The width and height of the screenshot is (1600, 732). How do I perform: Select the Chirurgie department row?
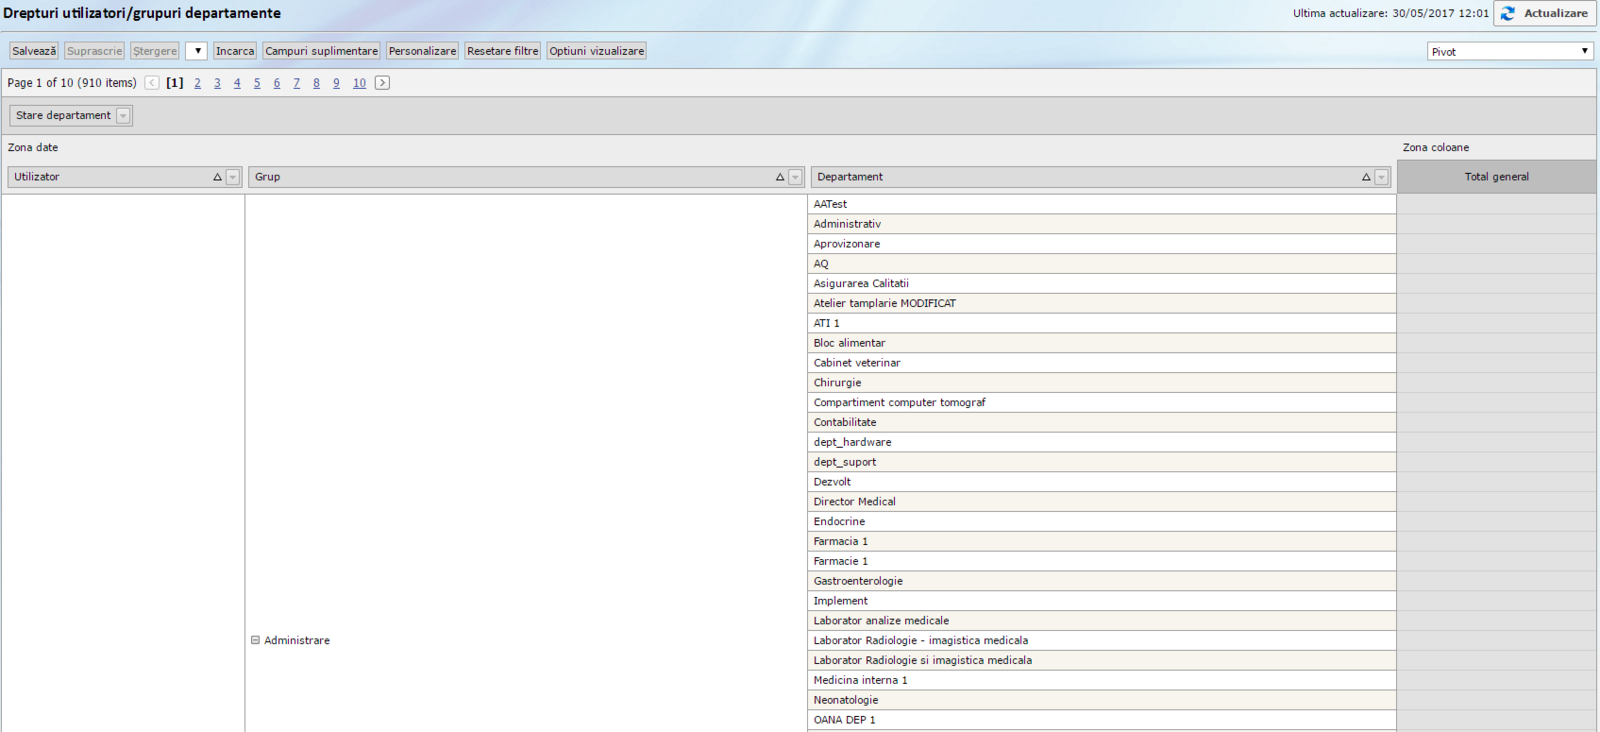837,383
